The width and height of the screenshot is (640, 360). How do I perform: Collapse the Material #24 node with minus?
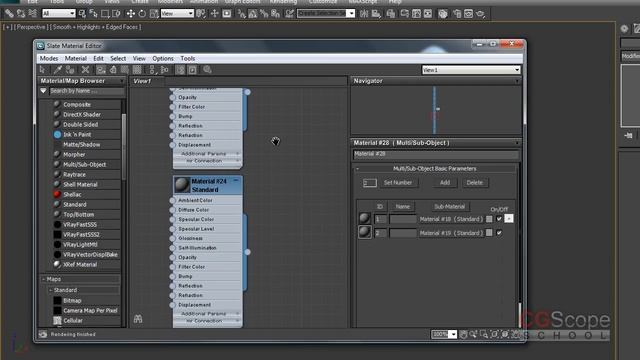236,180
